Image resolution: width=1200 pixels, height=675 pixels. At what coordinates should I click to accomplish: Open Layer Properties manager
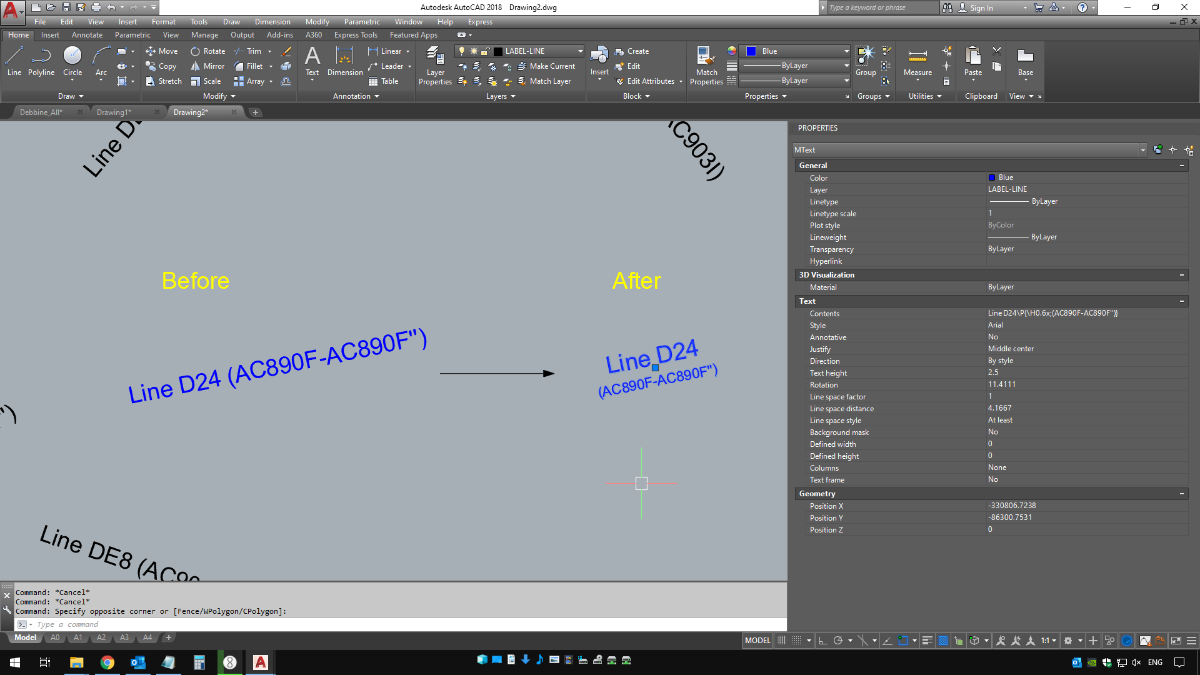[435, 65]
